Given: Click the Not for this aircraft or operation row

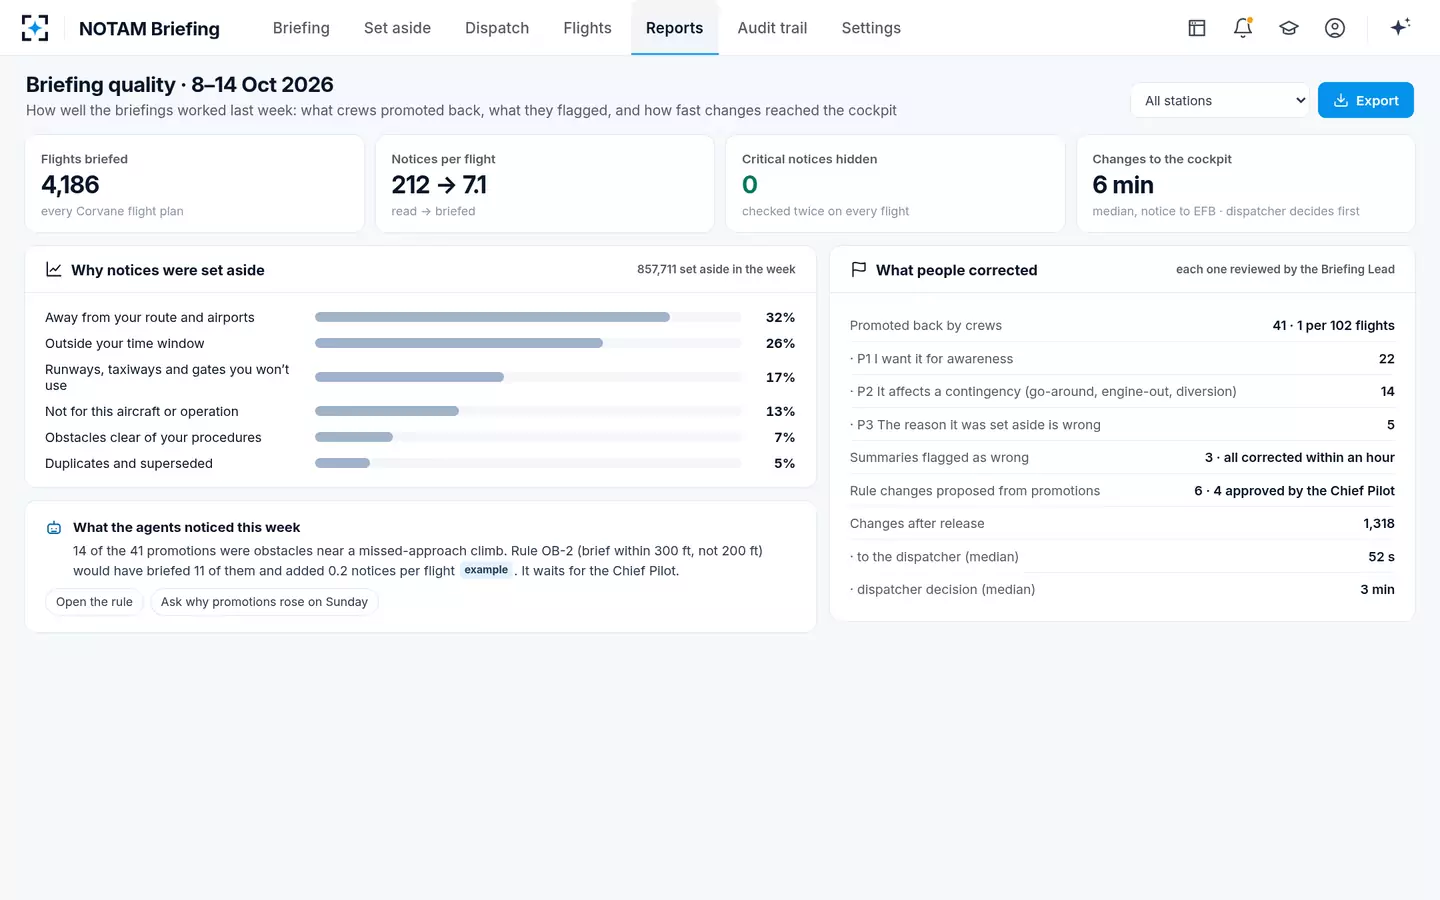Looking at the screenshot, I should tap(420, 411).
